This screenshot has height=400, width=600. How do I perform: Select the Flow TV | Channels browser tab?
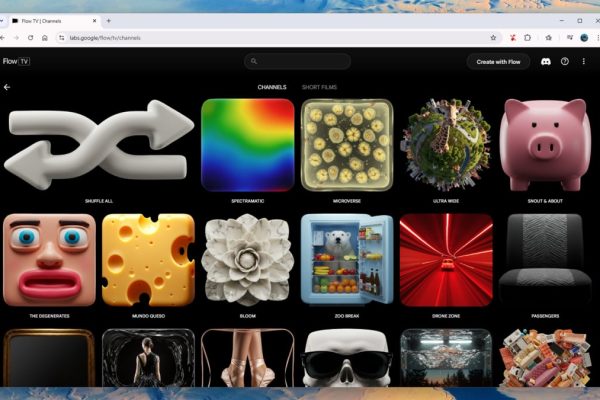tap(54, 21)
